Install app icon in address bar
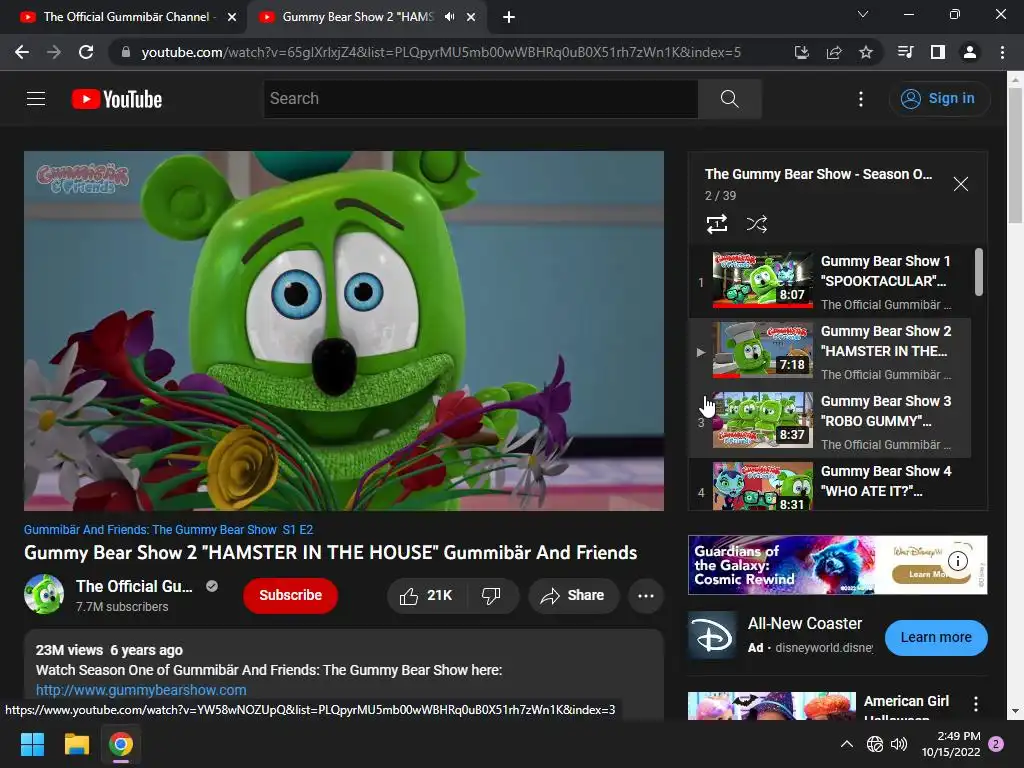Screen dimensions: 1024x768 pyautogui.click(x=801, y=52)
